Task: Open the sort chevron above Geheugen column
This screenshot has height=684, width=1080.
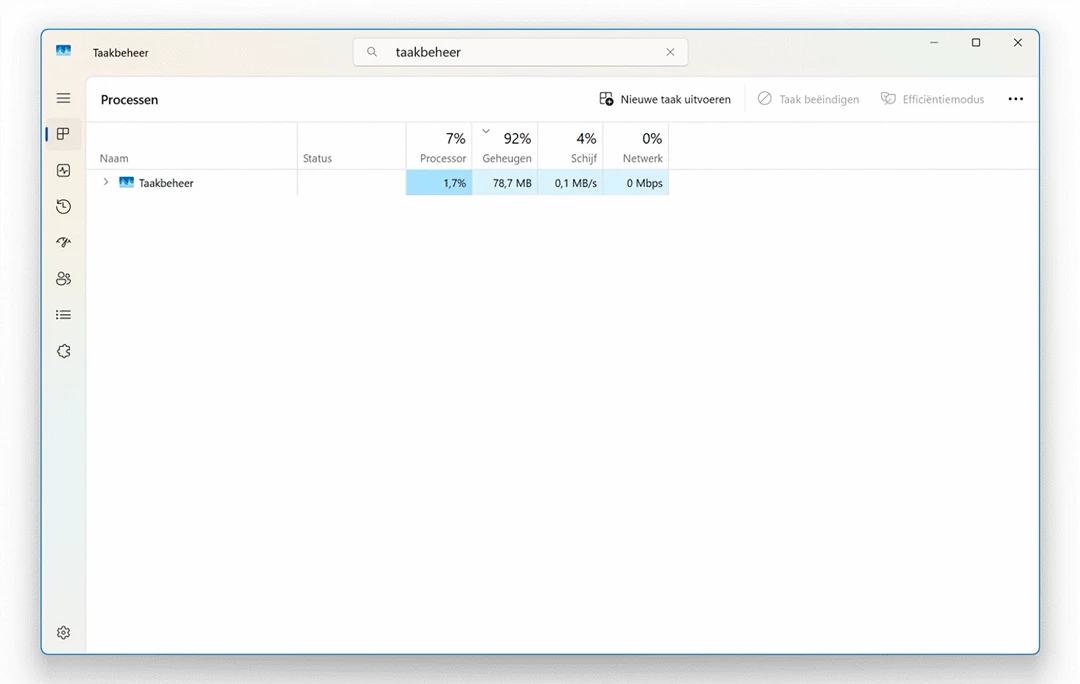Action: click(486, 131)
